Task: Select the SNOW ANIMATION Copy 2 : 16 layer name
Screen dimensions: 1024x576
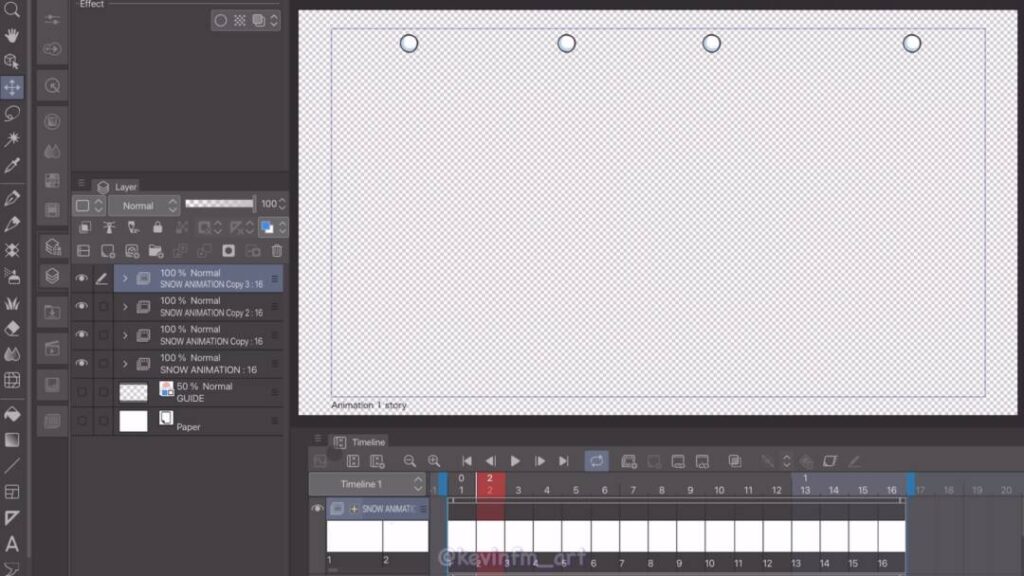Action: click(x=212, y=313)
